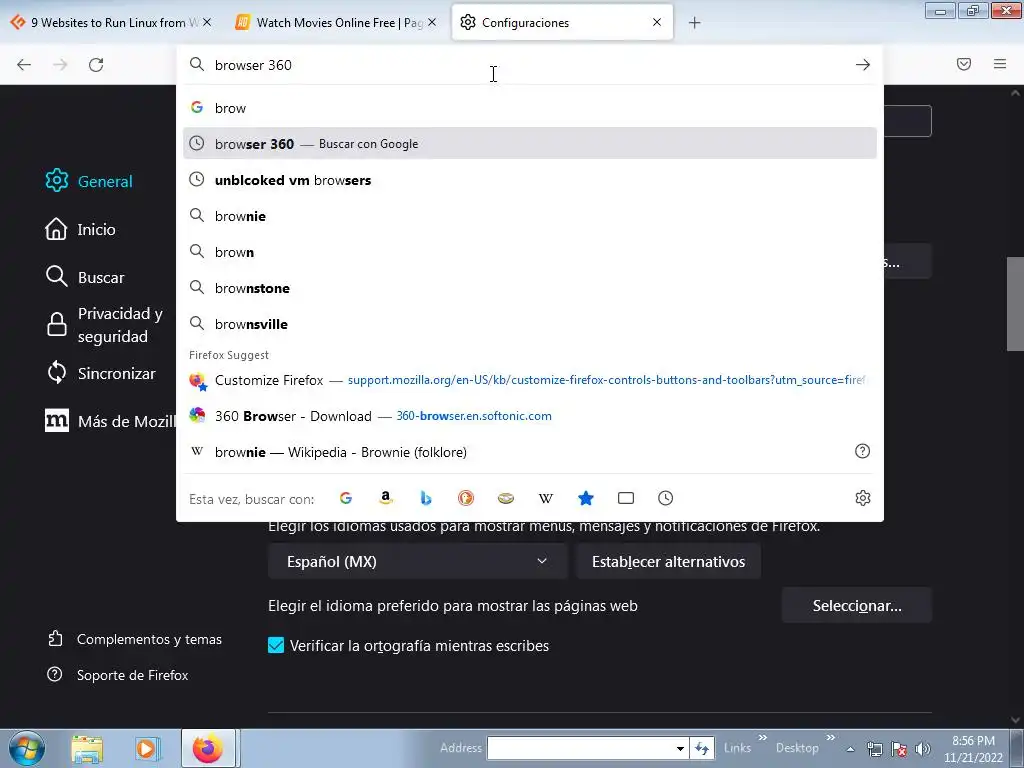The height and width of the screenshot is (768, 1024).
Task: Search open tabs using the tab icon
Action: pos(626,498)
